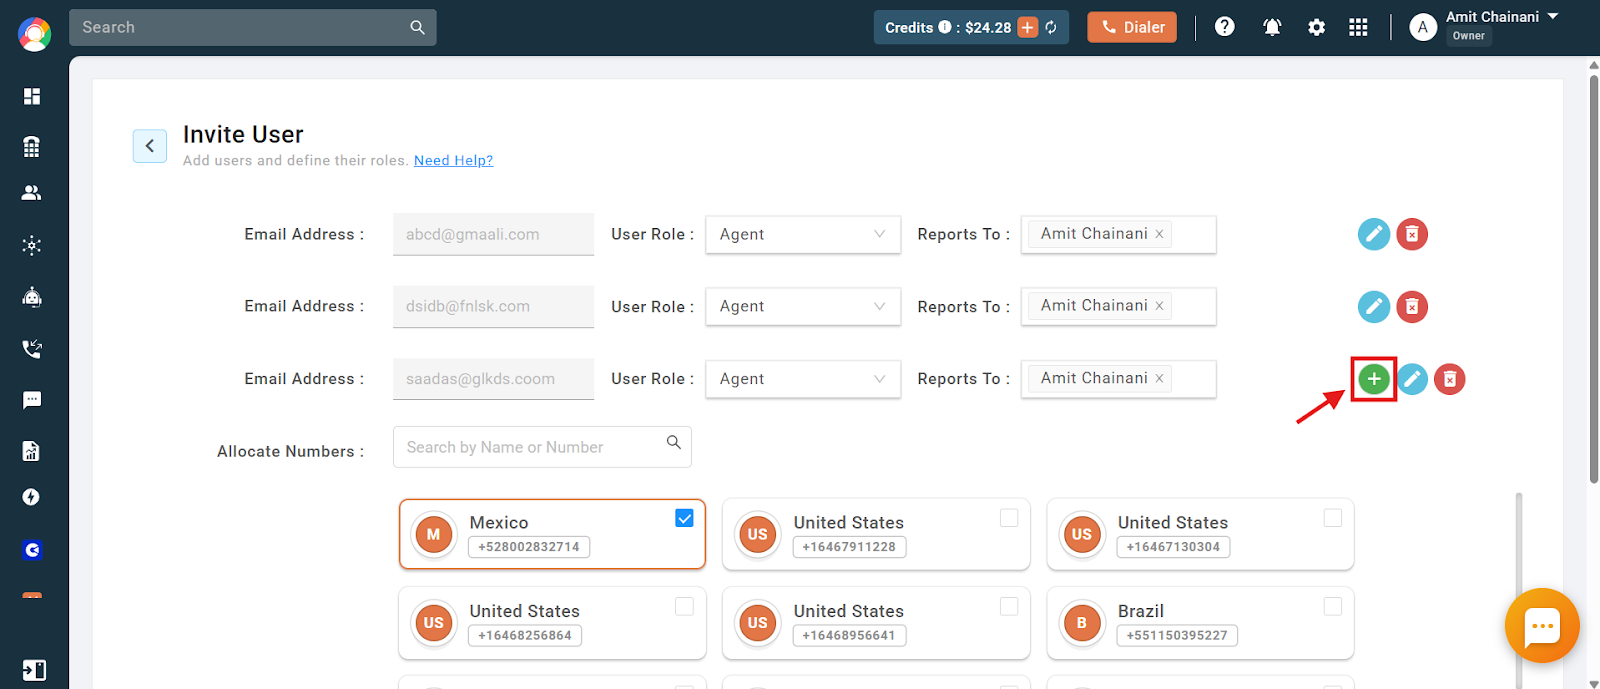Open the reports document icon in the sidebar
1600x689 pixels.
pyautogui.click(x=32, y=451)
